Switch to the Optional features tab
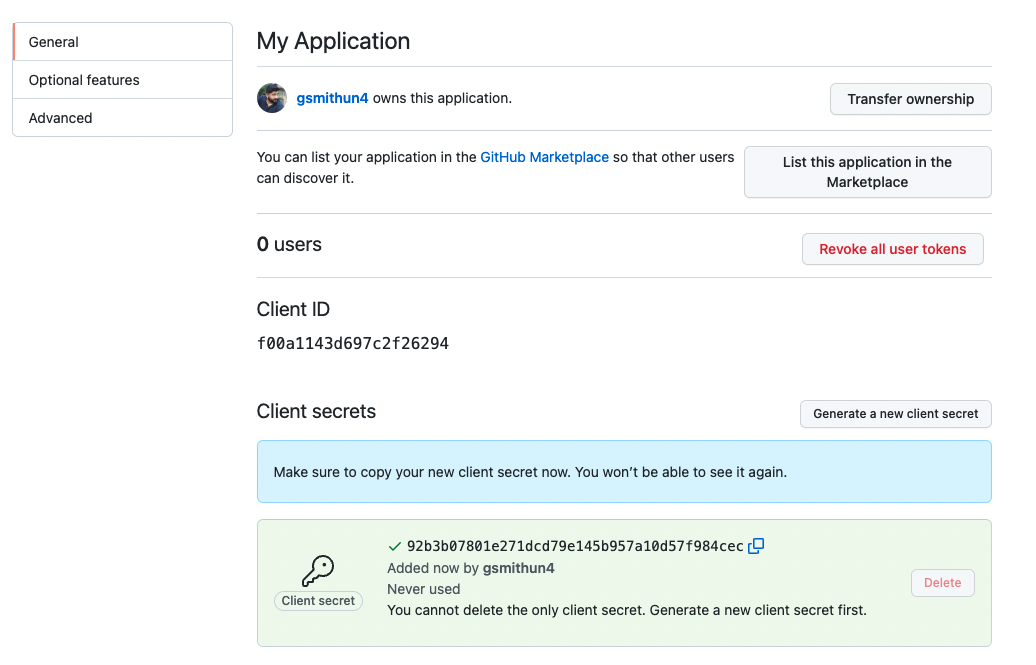This screenshot has width=1036, height=665. [122, 80]
